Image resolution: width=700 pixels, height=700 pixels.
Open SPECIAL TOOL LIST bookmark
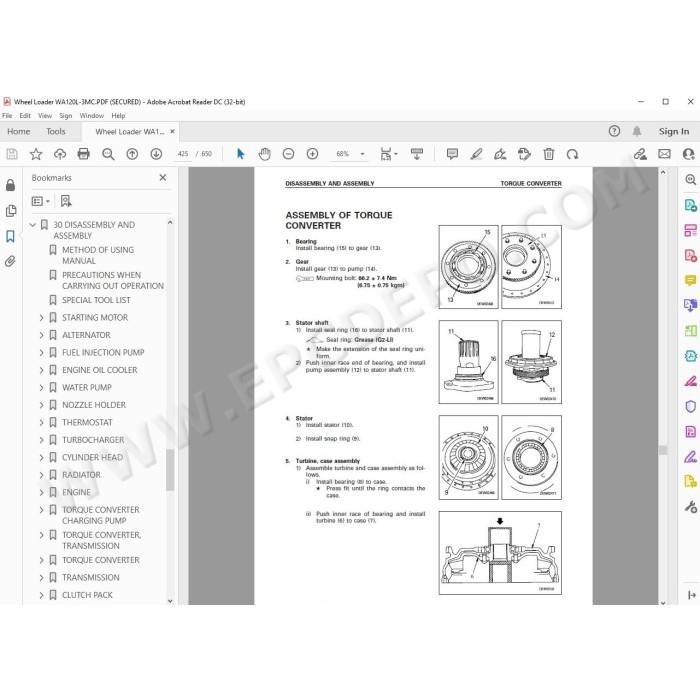pos(96,300)
